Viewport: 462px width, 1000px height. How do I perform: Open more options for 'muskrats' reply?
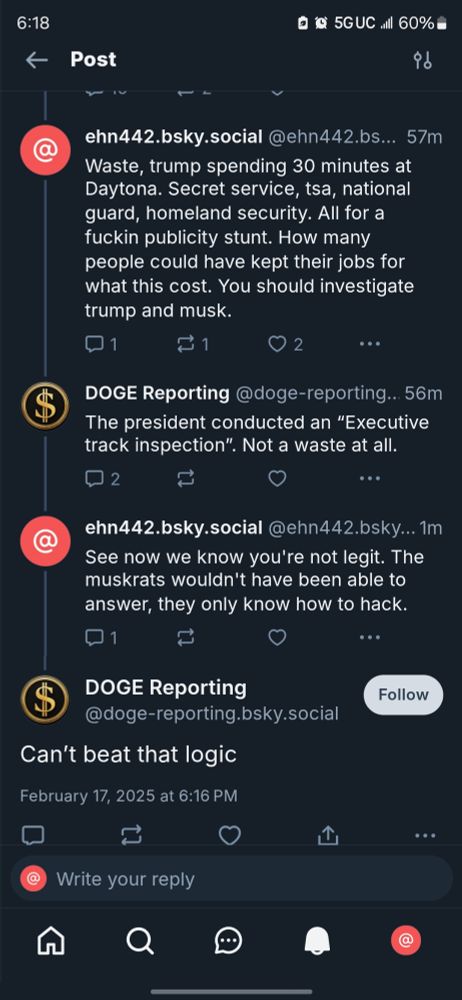click(370, 637)
